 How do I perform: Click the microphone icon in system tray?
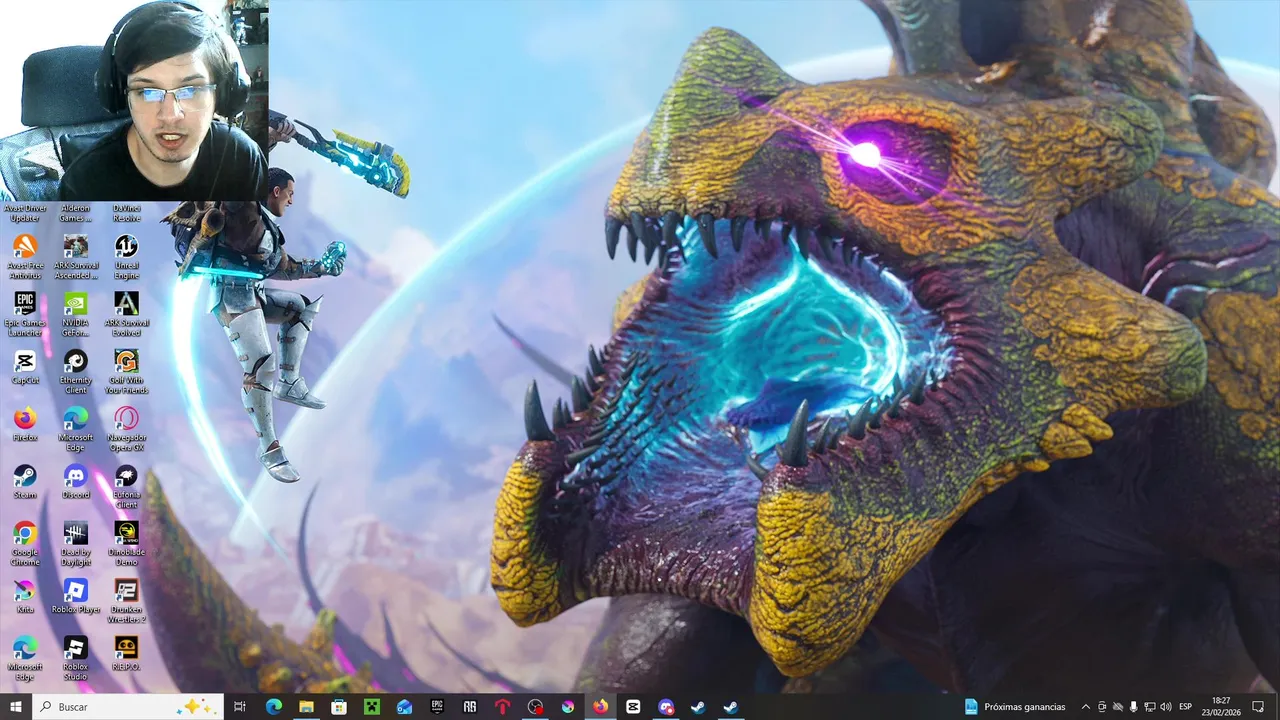1133,706
